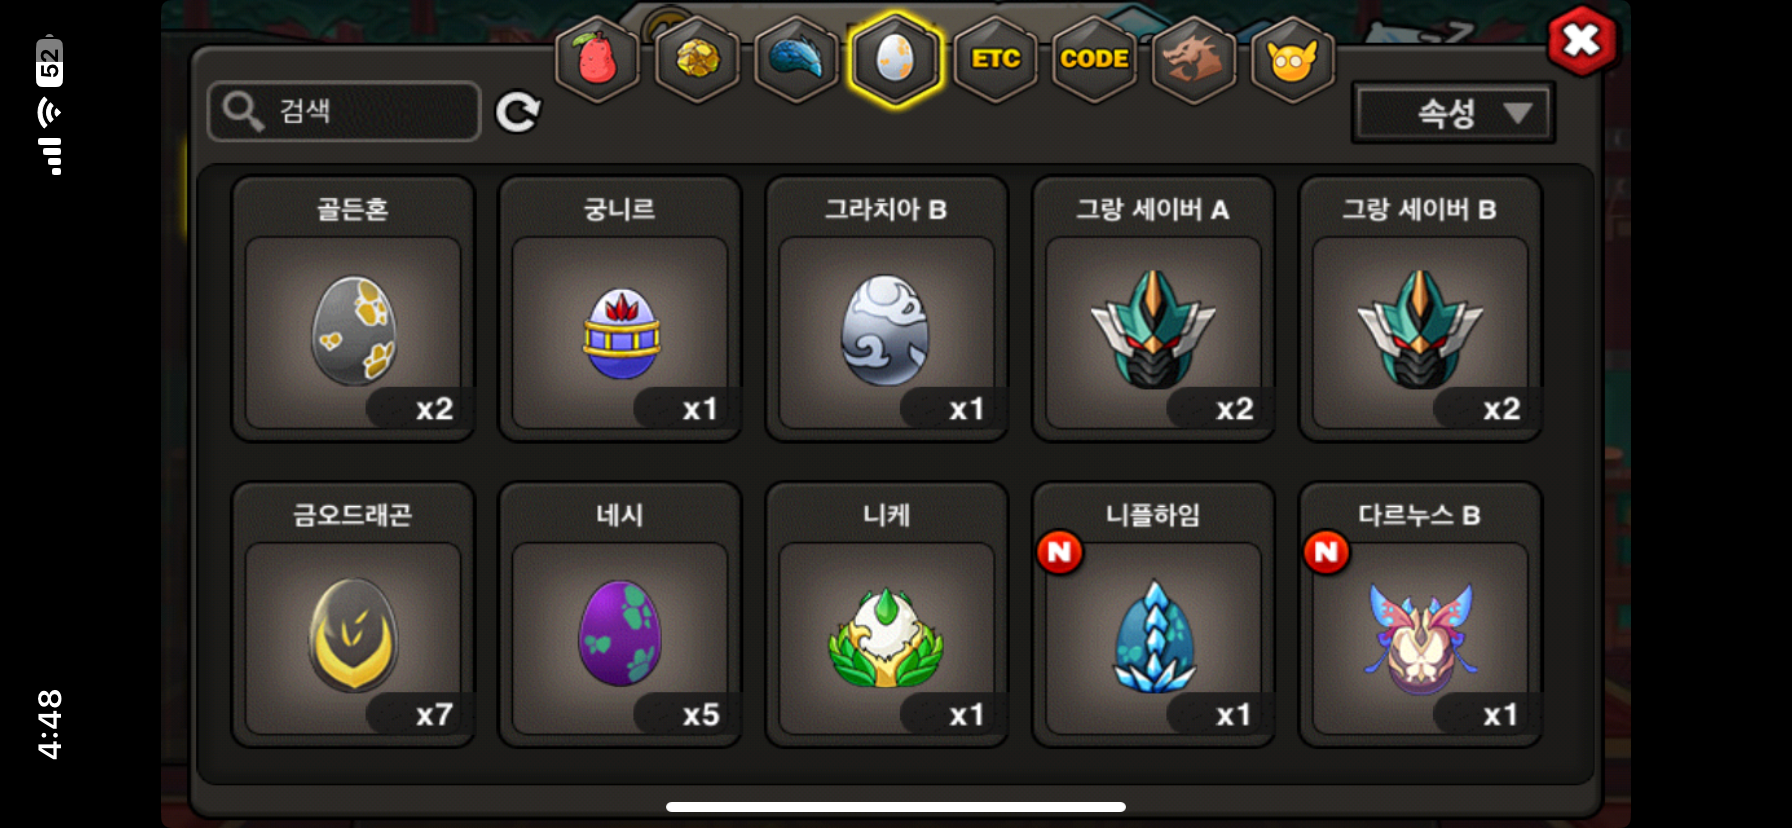This screenshot has height=828, width=1792.
Task: Open the yellow cat face tab
Action: click(x=1293, y=59)
